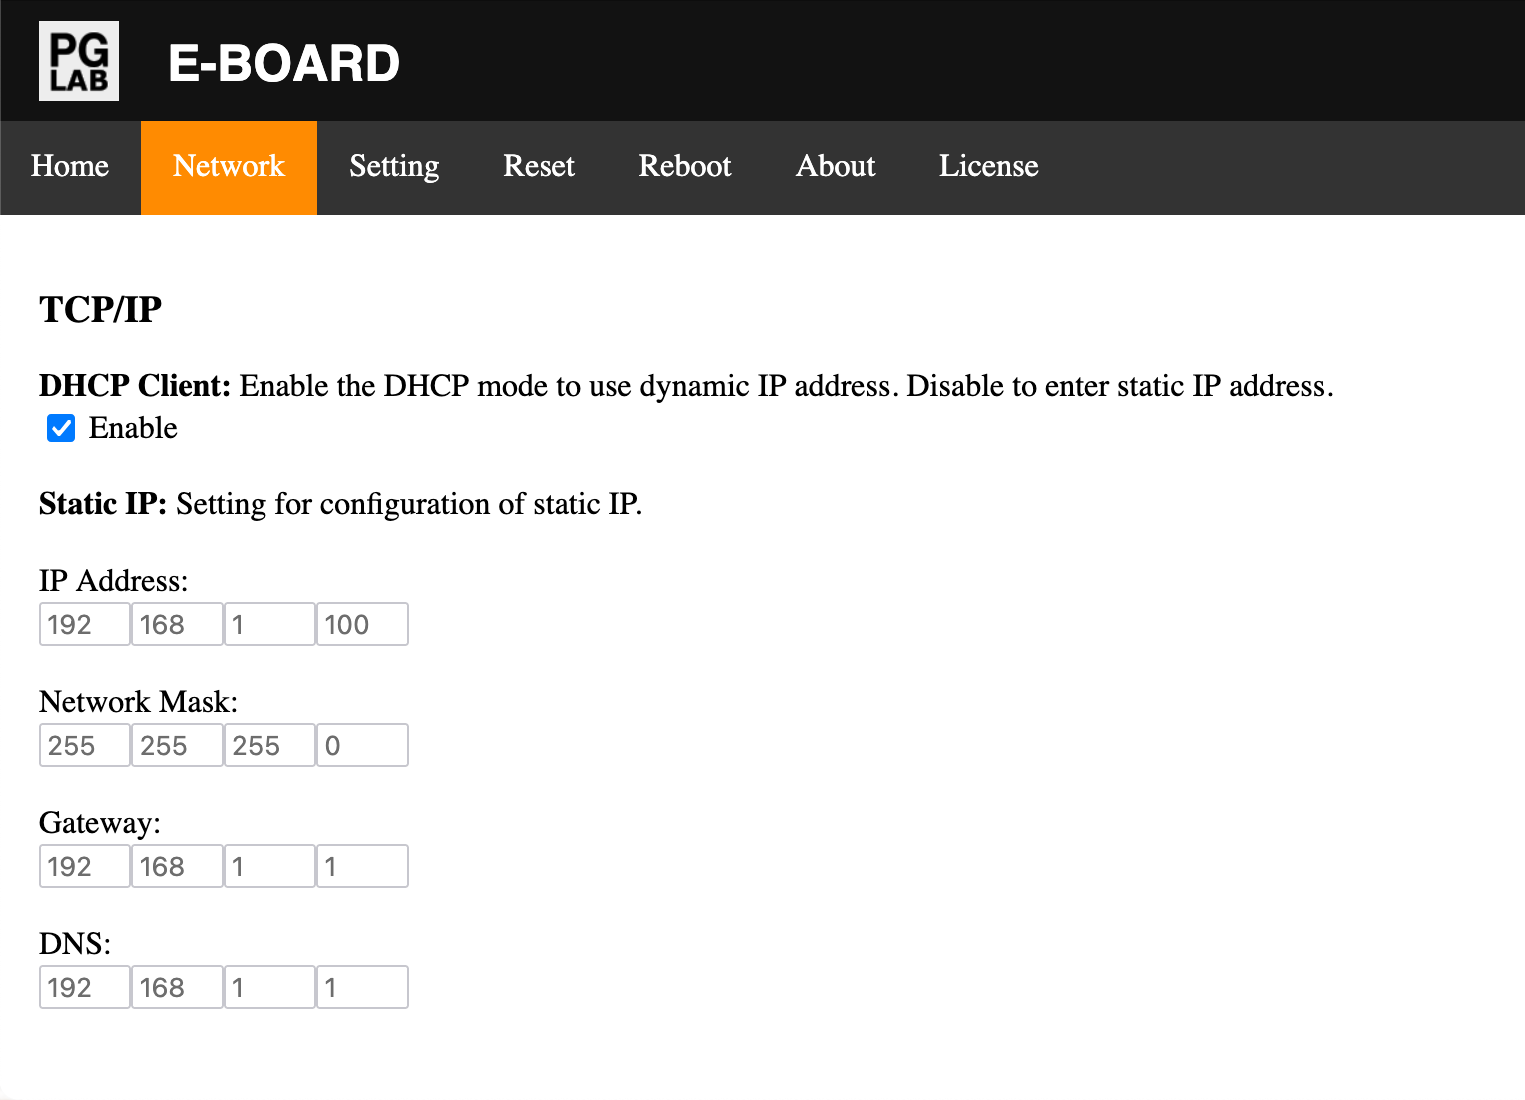Focus the last IP Address octet field
The image size is (1525, 1100).
(x=362, y=625)
